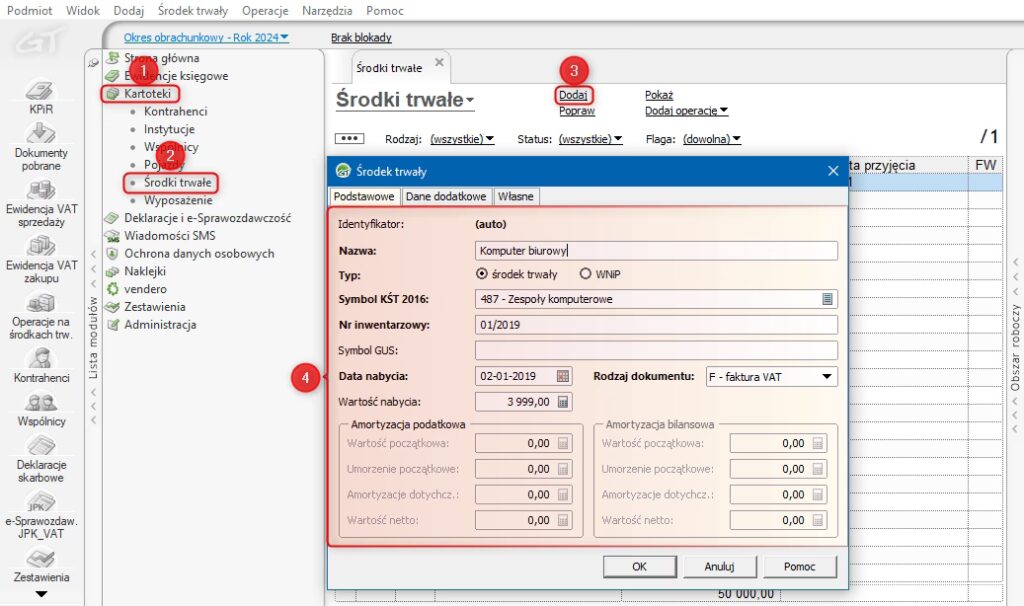Click the Dokumenty pobrane sidebar icon

click(x=41, y=135)
